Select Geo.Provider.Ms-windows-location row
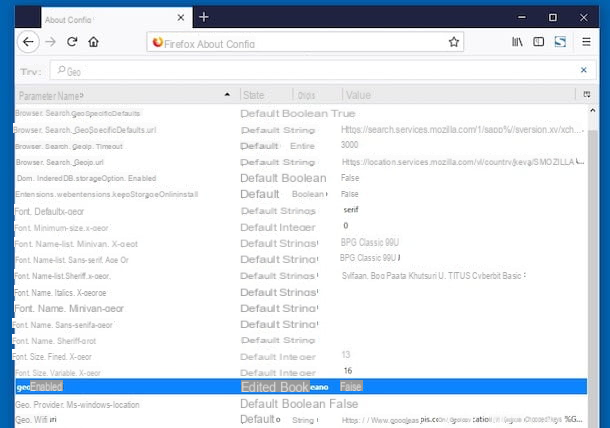Image resolution: width=610 pixels, height=428 pixels. click(x=301, y=404)
